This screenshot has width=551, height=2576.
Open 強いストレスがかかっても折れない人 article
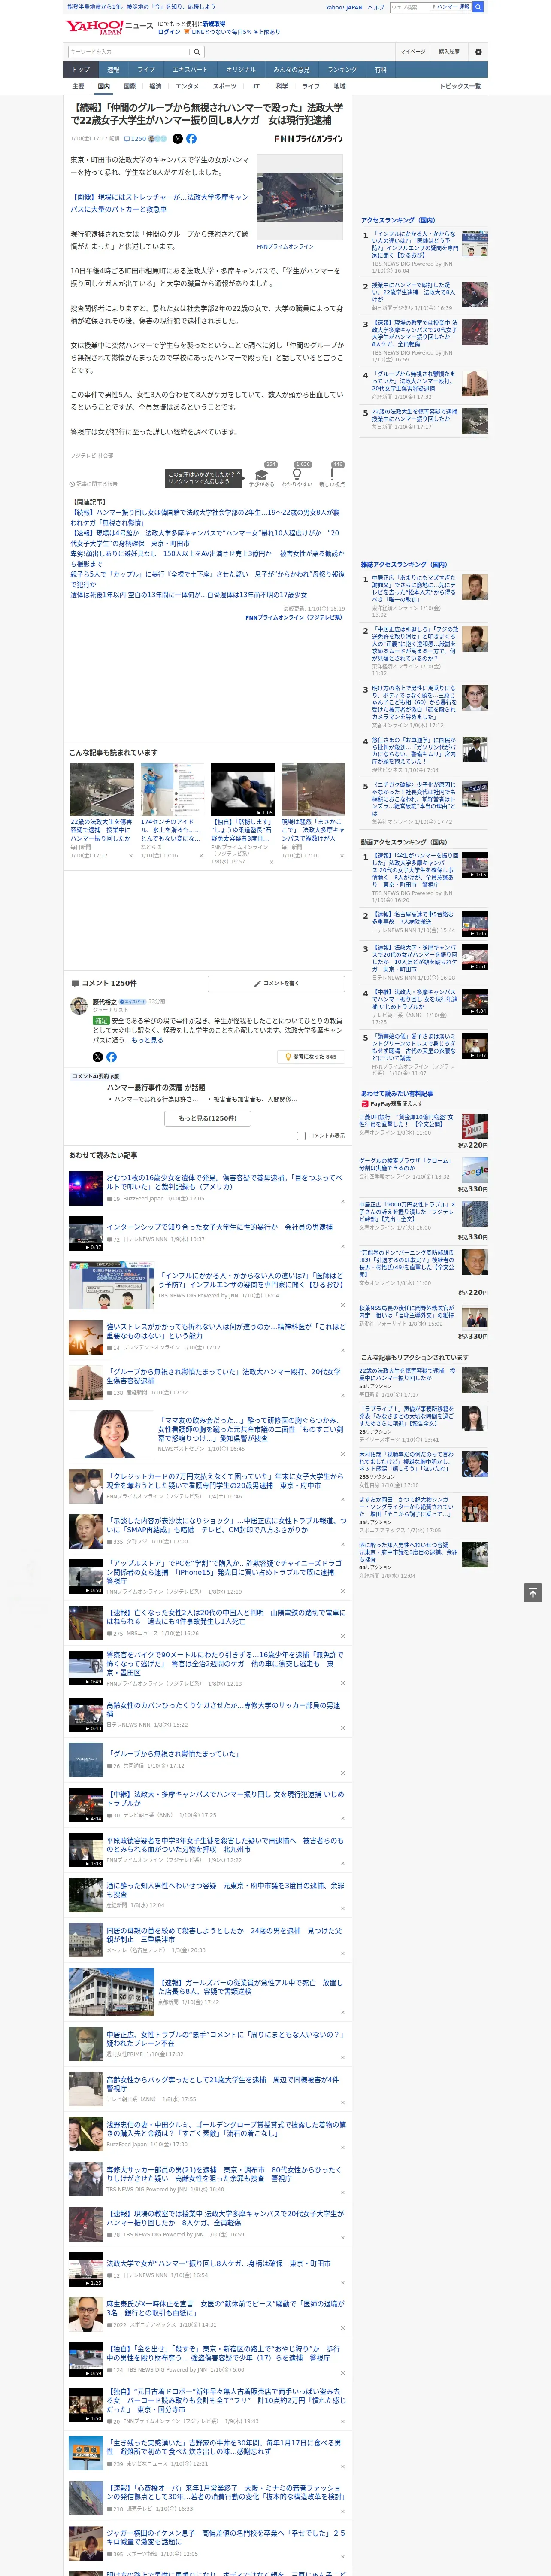pyautogui.click(x=226, y=1331)
